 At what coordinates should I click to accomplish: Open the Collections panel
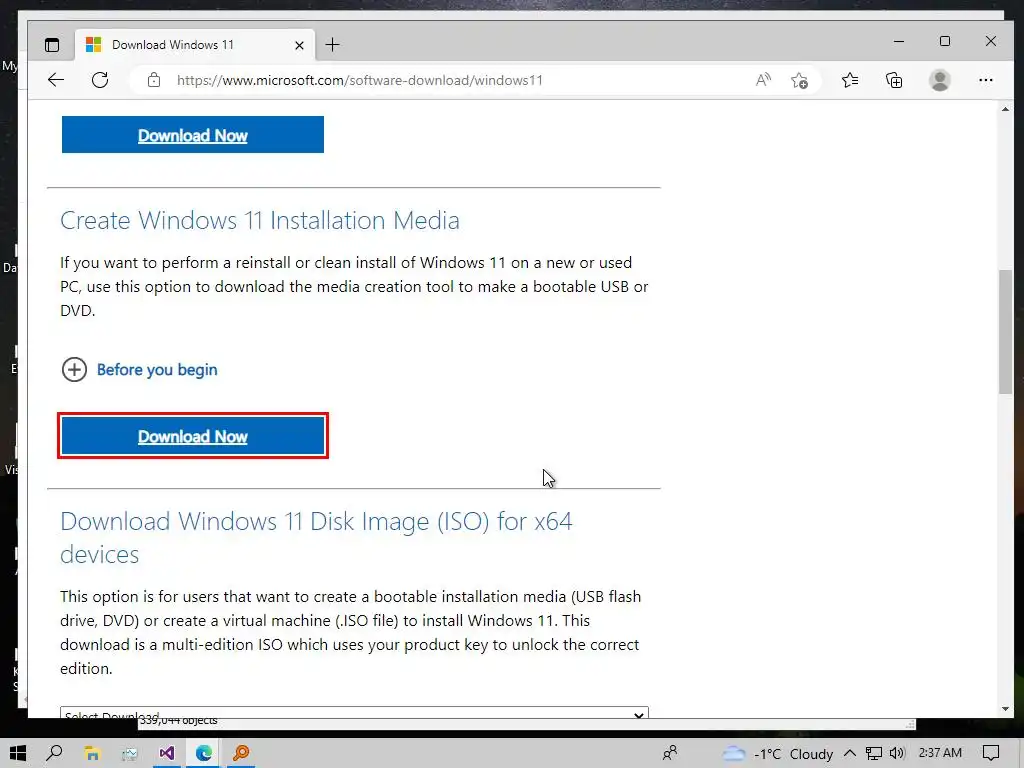point(894,80)
